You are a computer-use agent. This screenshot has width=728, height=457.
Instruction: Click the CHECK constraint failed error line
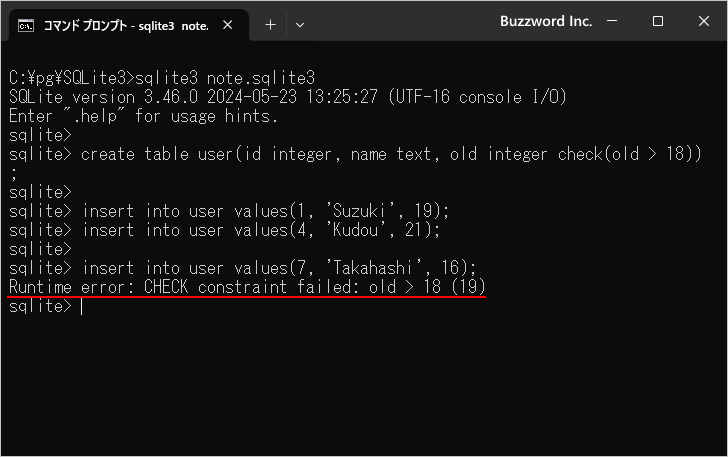(x=247, y=288)
